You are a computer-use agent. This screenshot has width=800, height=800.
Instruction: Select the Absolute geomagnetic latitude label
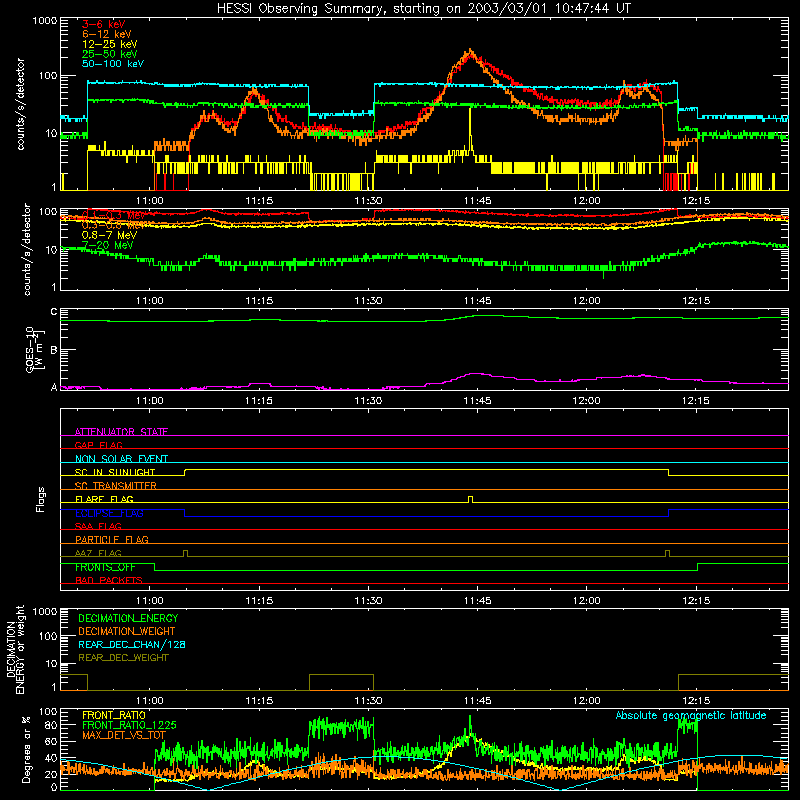[x=691, y=716]
